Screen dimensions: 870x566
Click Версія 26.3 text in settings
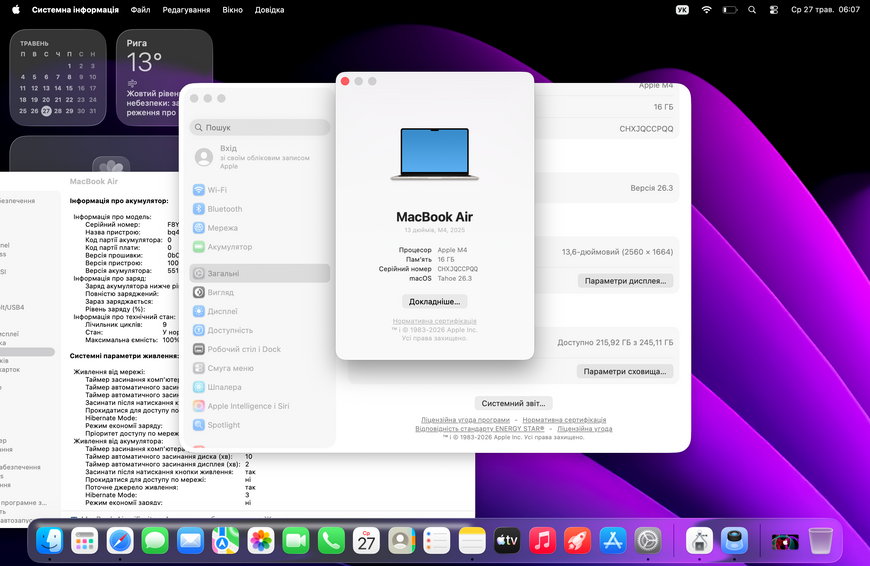(x=651, y=188)
